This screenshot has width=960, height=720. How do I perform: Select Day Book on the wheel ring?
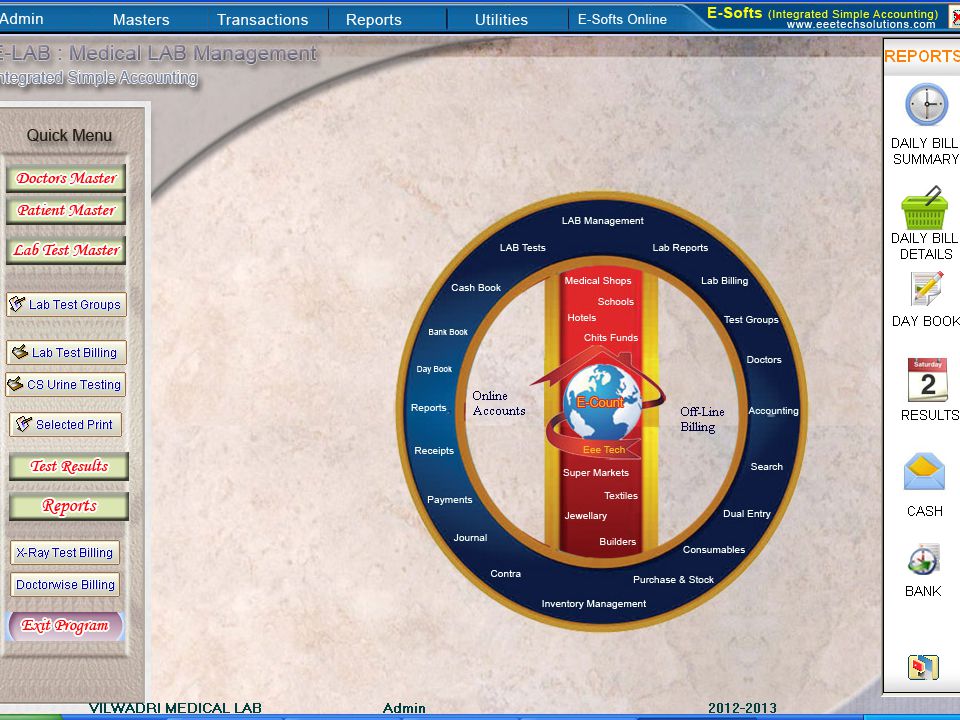(434, 369)
